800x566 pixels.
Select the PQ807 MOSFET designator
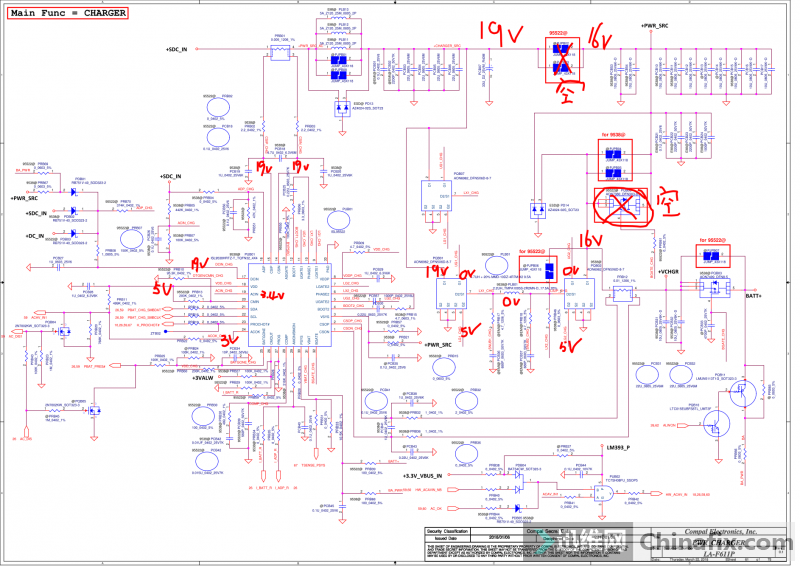(x=459, y=174)
